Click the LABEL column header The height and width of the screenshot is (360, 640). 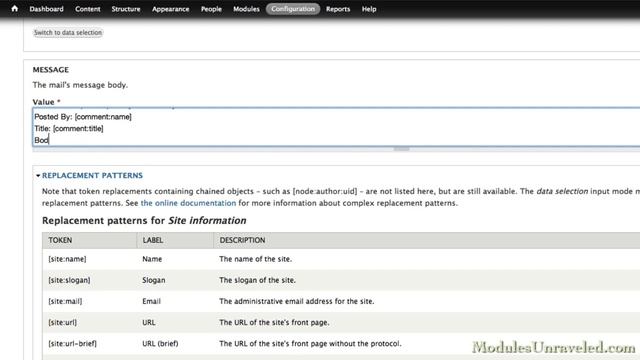(x=153, y=240)
